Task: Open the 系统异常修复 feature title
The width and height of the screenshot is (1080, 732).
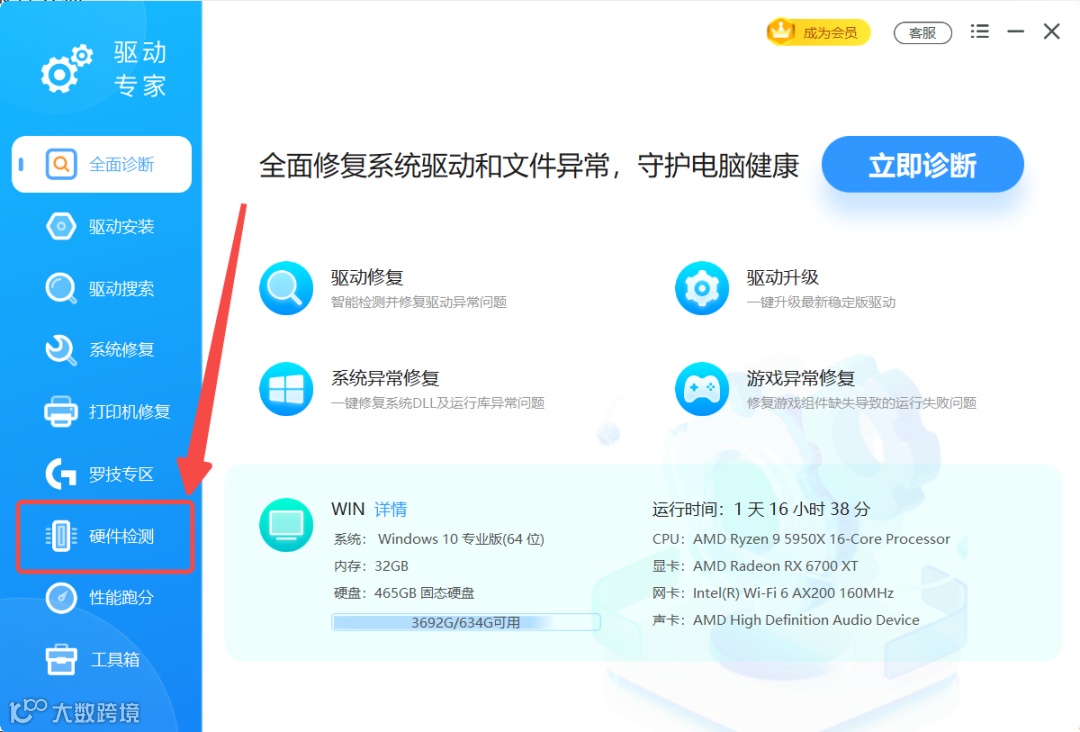Action: [x=385, y=378]
